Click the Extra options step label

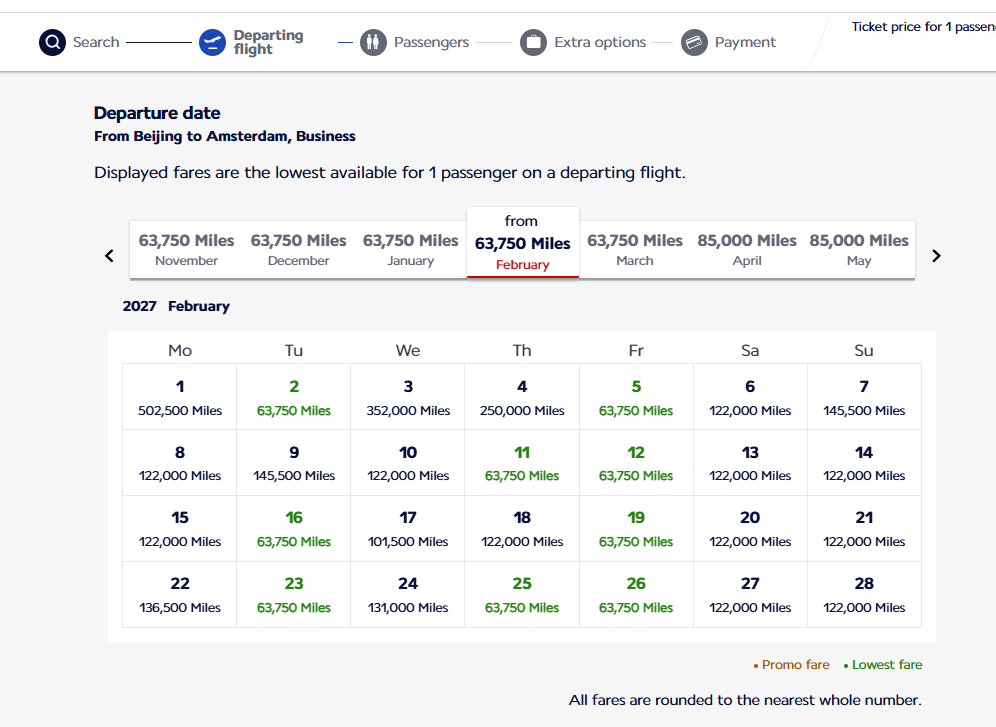[600, 43]
